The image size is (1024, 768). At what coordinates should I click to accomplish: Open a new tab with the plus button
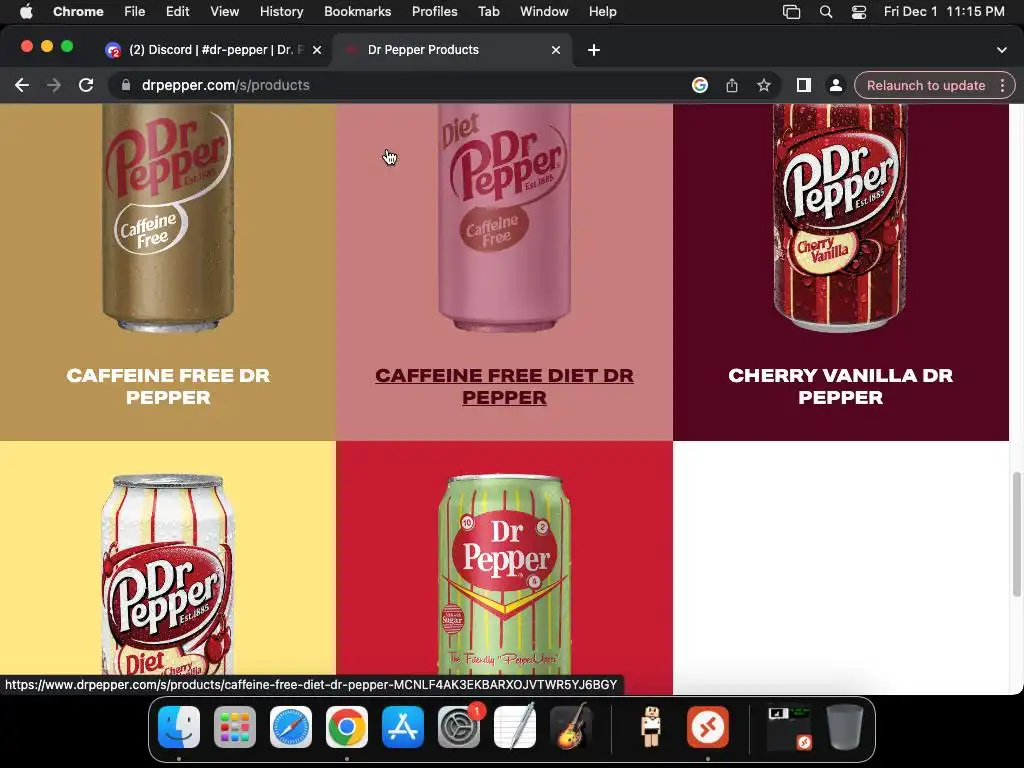[594, 50]
